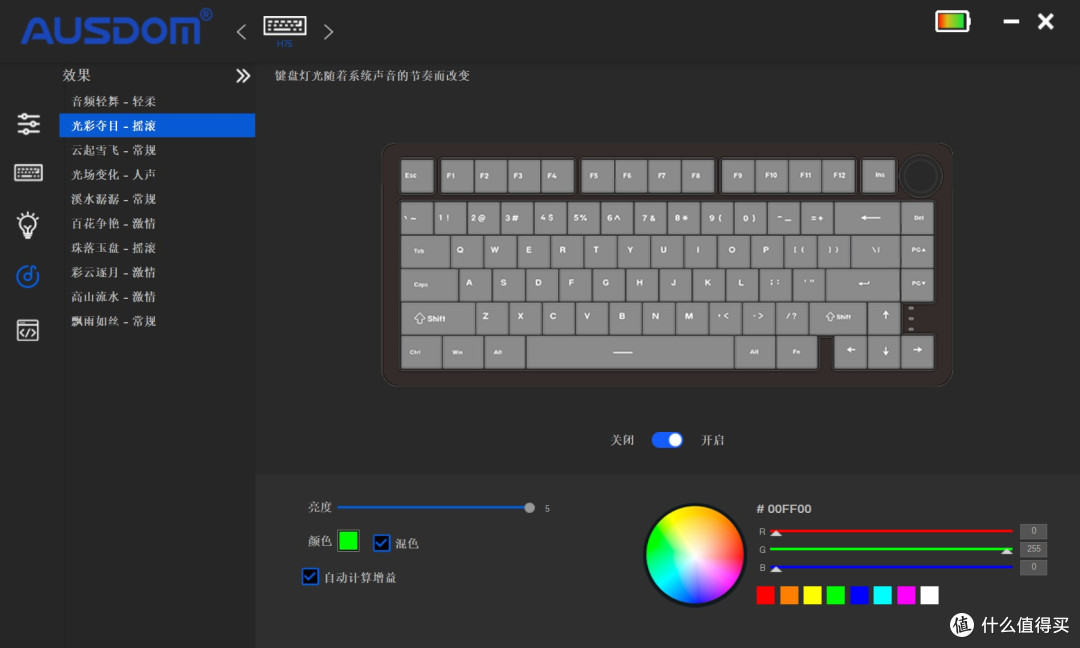The height and width of the screenshot is (648, 1080).
Task: Go to next device with right arrow
Action: point(329,32)
